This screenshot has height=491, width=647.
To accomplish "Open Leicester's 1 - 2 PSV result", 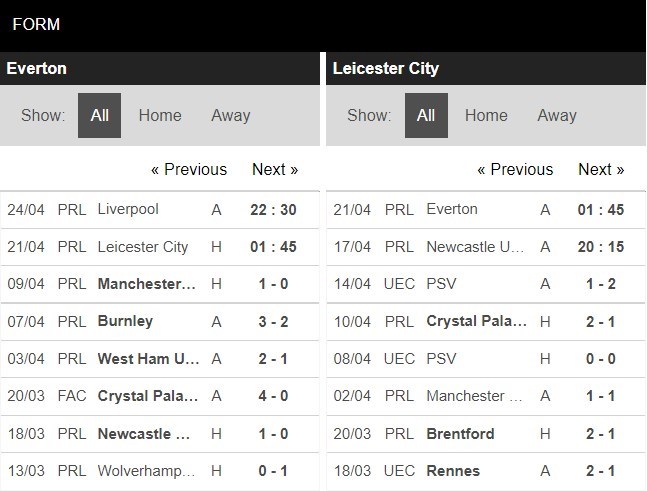I will (600, 284).
